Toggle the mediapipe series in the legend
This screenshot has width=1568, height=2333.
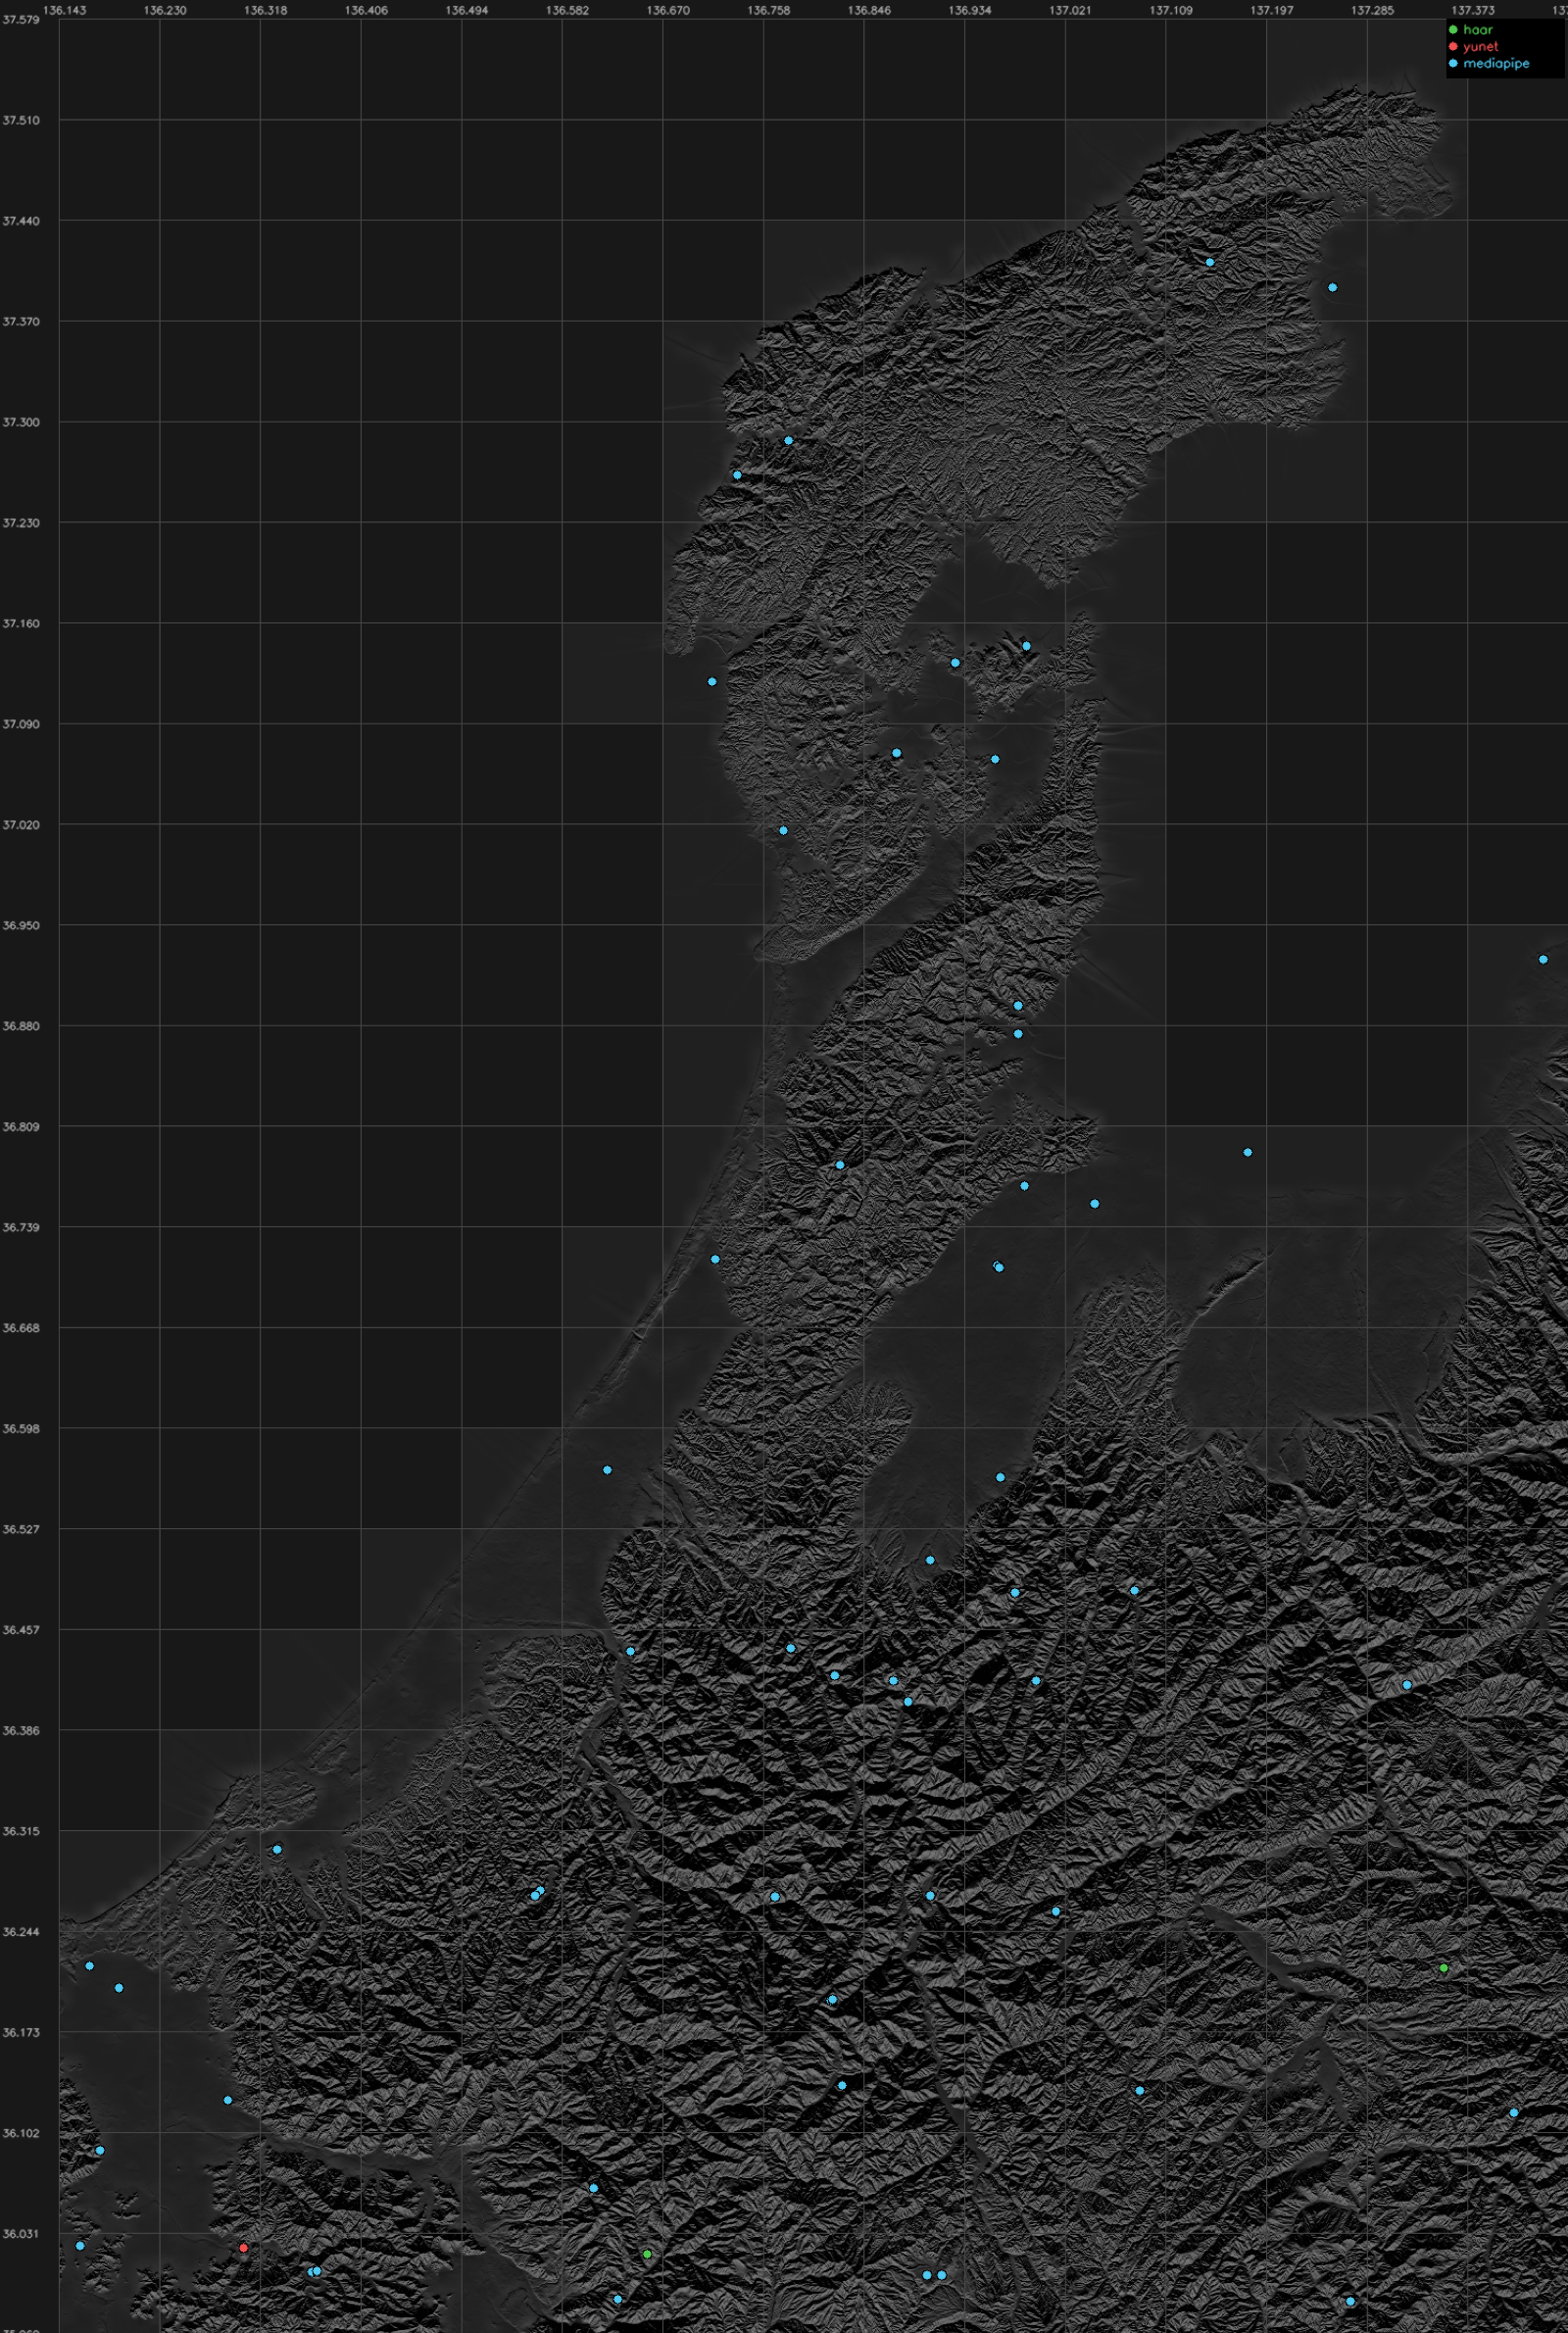point(1495,63)
